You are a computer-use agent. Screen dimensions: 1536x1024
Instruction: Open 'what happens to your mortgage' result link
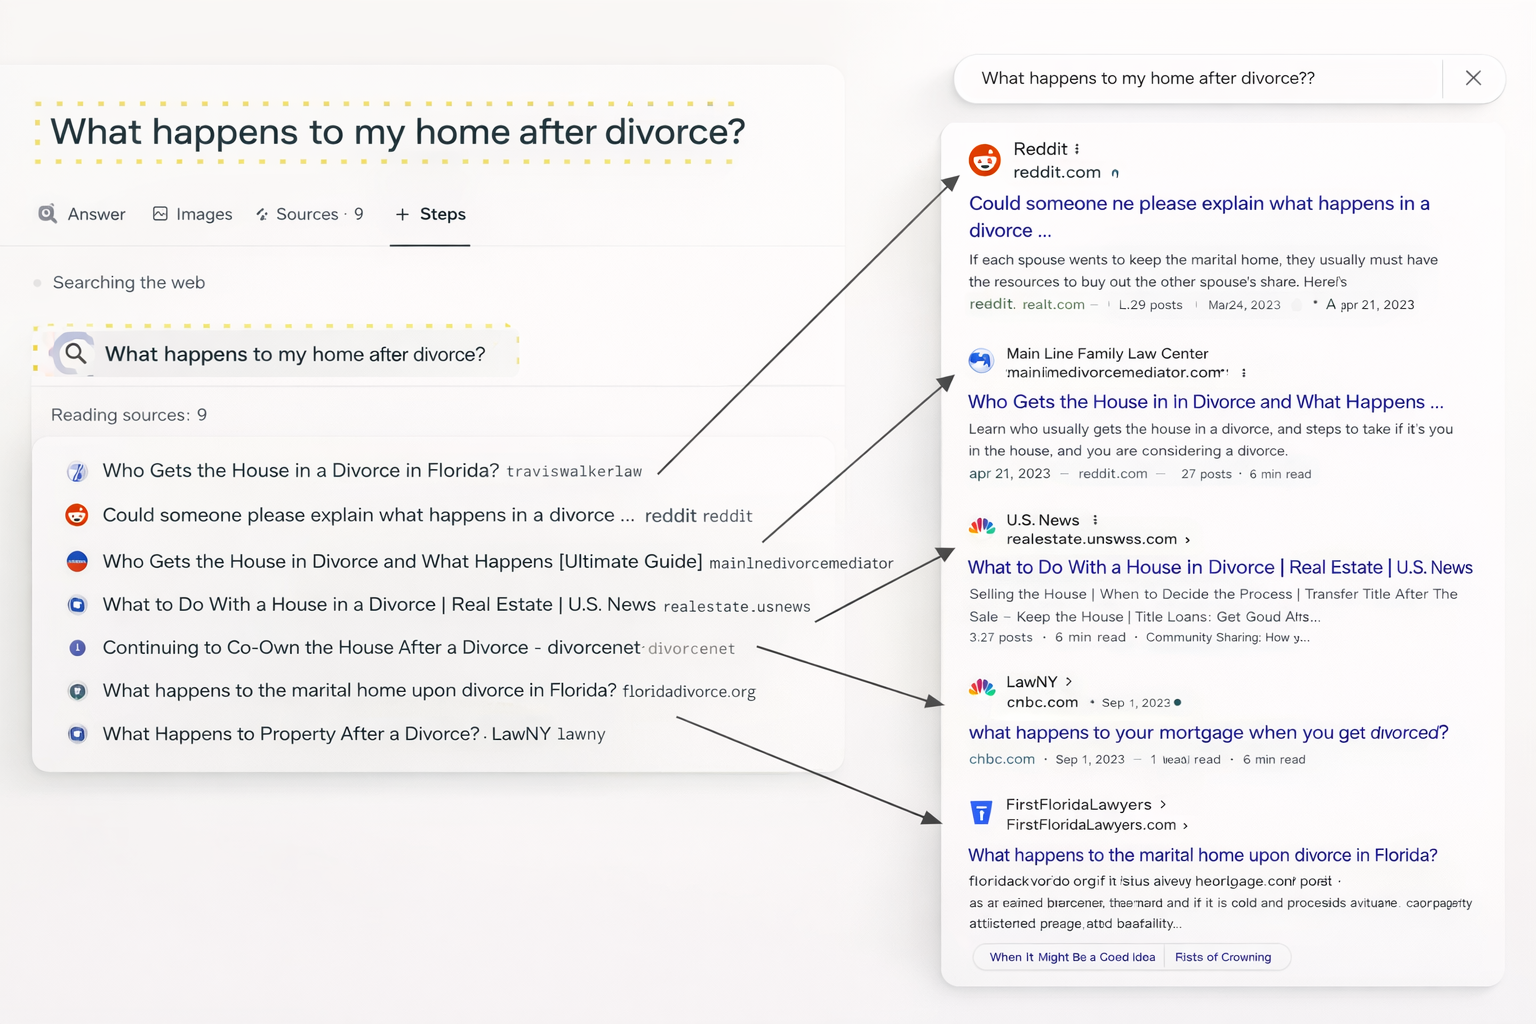[1207, 732]
